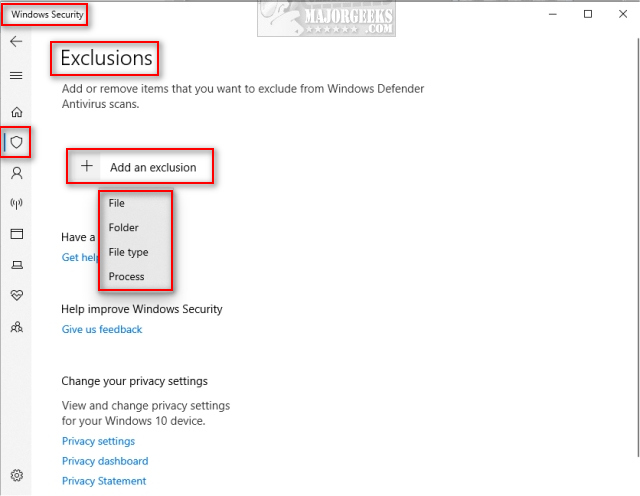
Task: Open the Get help link
Action: pyautogui.click(x=80, y=258)
